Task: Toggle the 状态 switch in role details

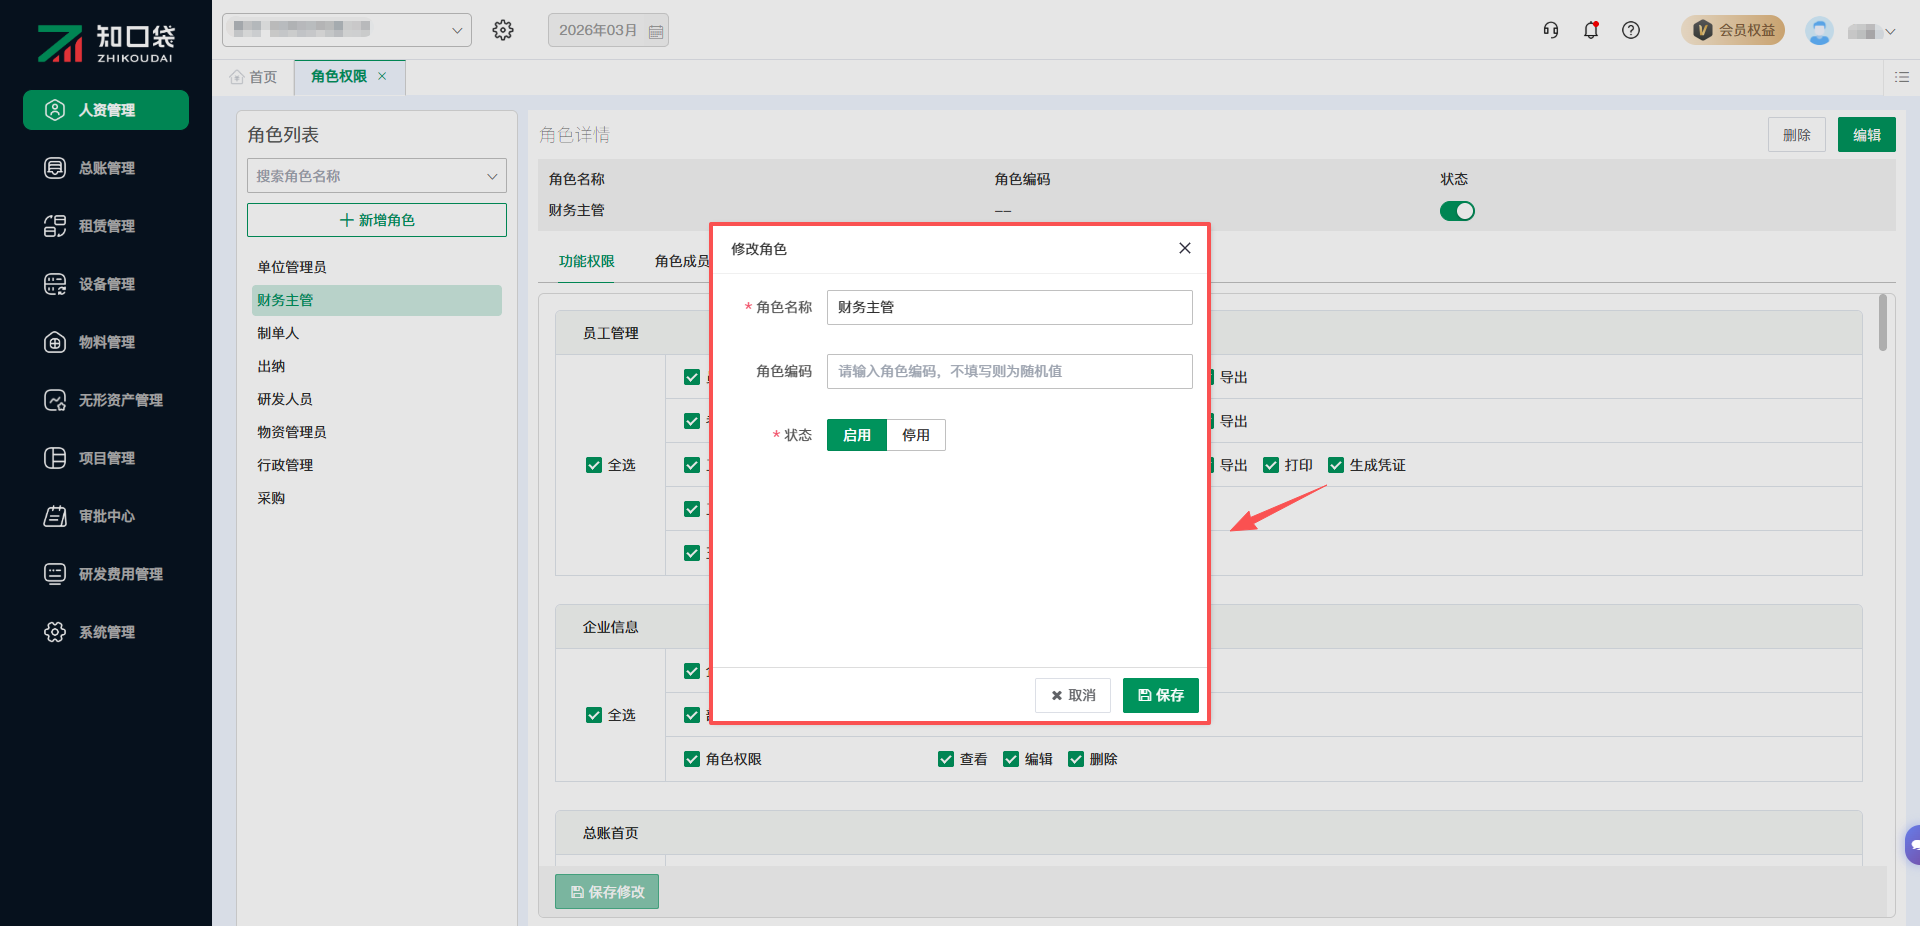Action: 1457,211
